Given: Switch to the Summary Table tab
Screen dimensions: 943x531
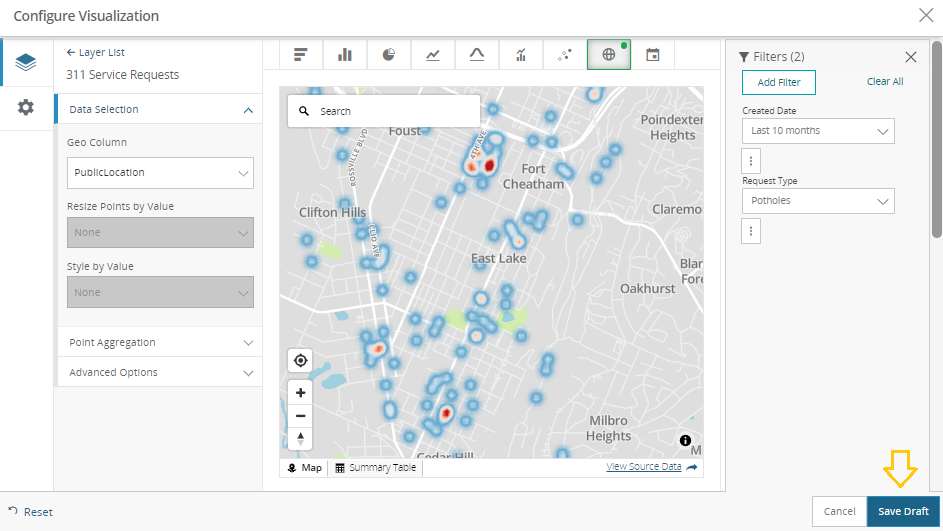Looking at the screenshot, I should pos(376,468).
